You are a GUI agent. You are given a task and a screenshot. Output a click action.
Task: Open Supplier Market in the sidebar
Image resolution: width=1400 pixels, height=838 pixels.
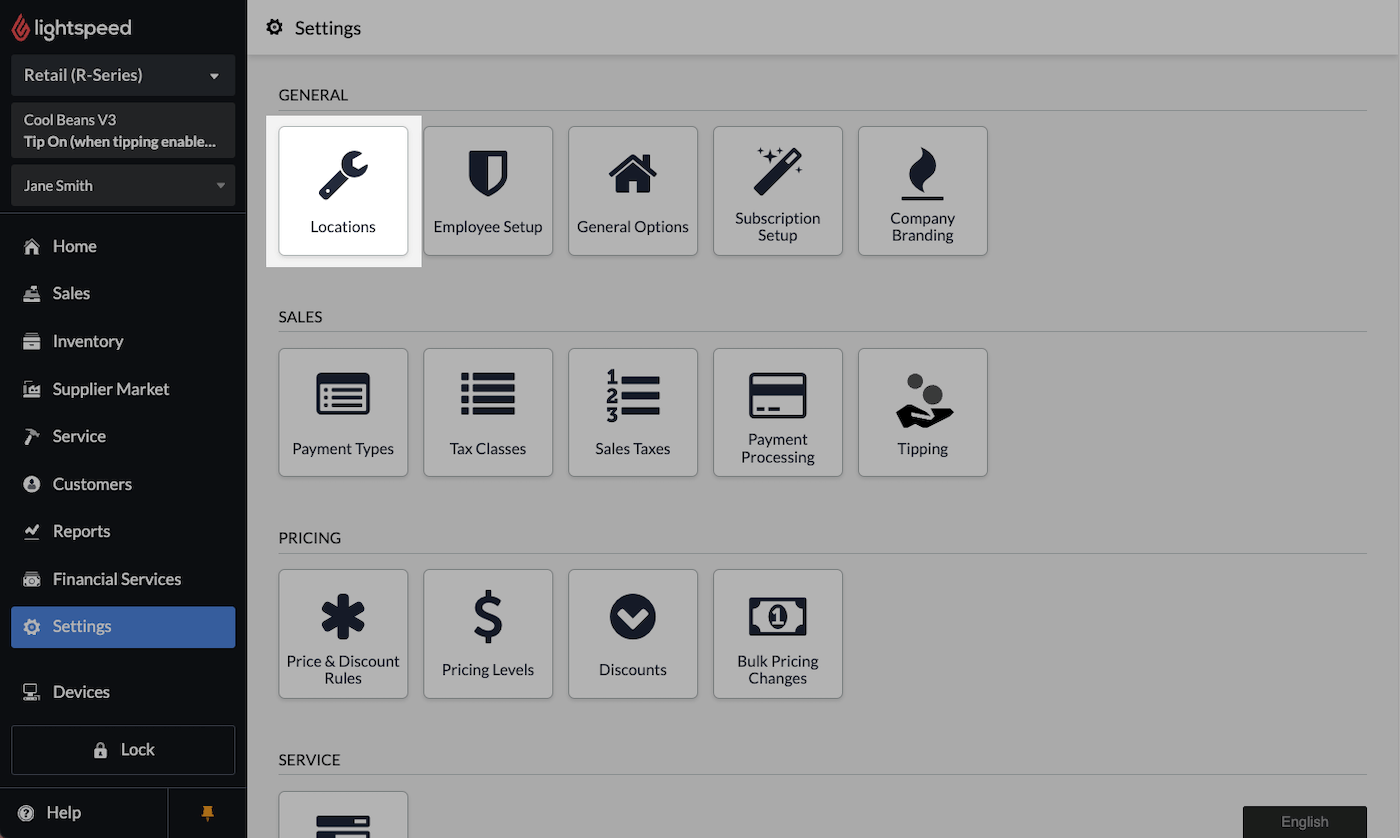point(123,389)
